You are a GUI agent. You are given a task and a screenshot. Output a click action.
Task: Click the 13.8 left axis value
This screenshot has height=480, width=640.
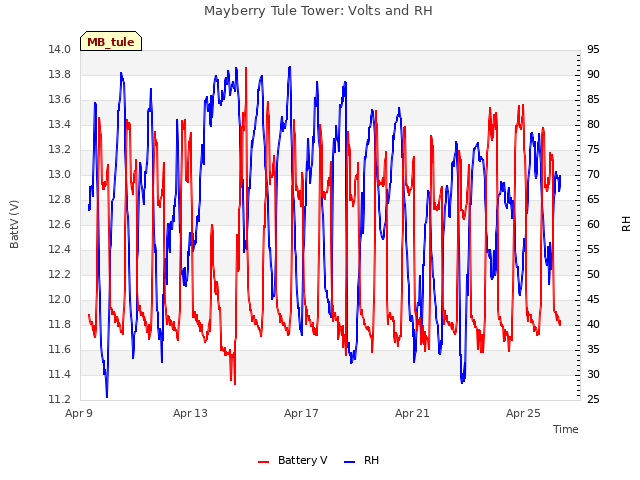tap(60, 75)
